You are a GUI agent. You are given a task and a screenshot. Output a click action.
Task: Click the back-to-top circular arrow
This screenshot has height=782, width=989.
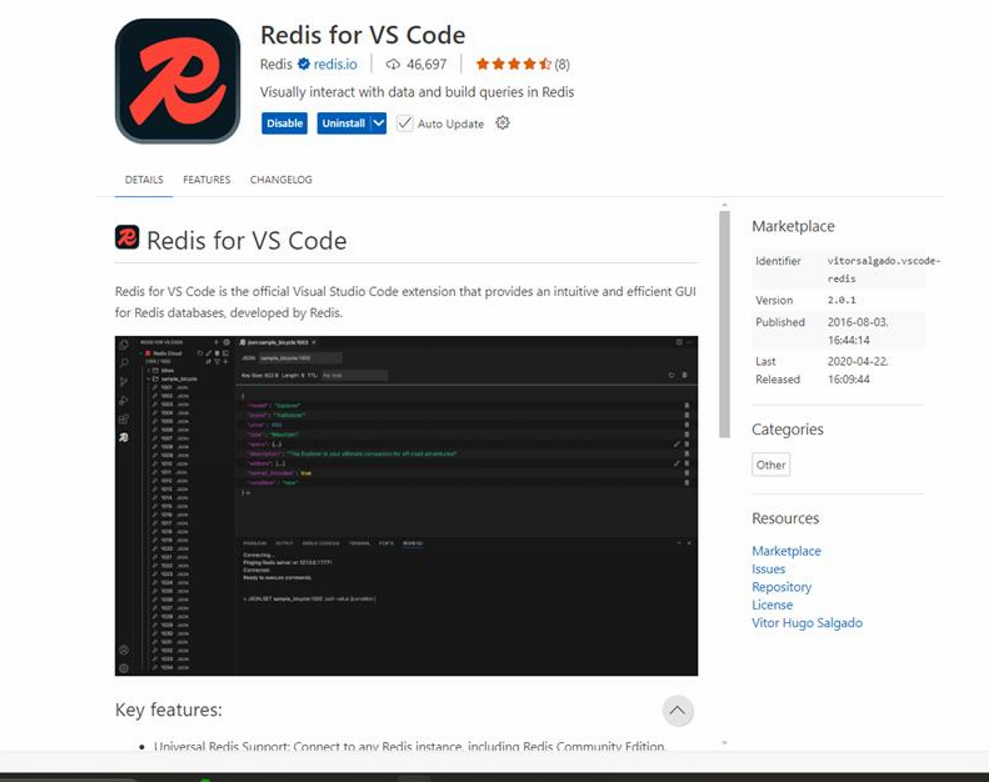point(678,710)
